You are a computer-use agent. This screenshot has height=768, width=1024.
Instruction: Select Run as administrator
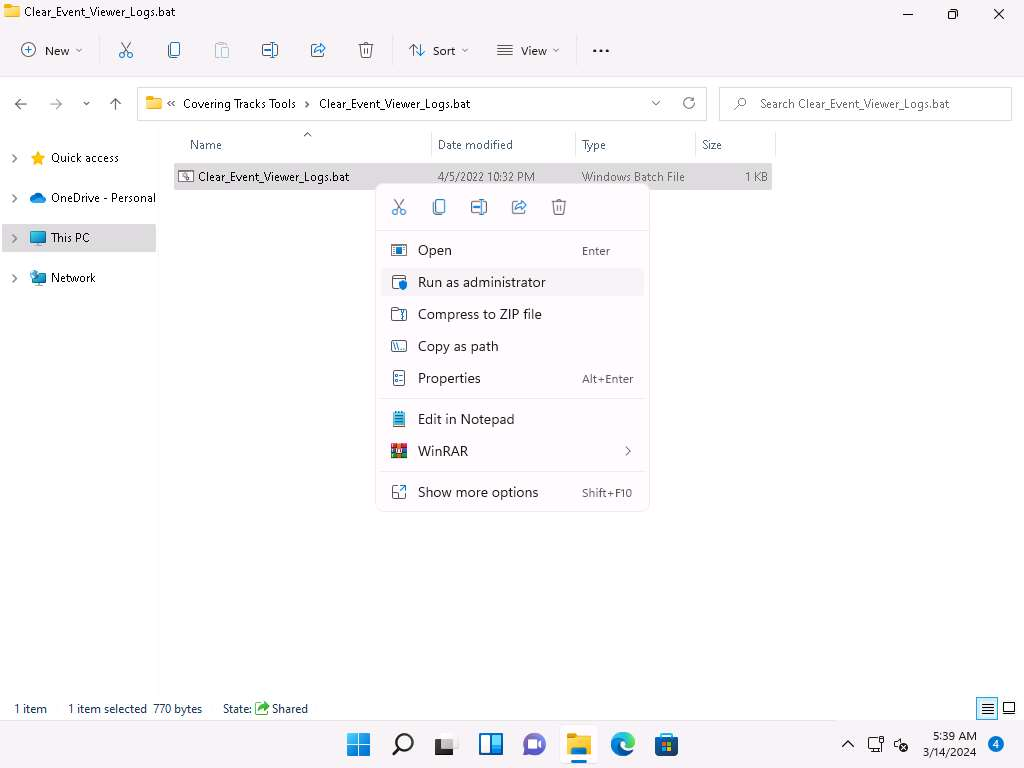tap(481, 282)
